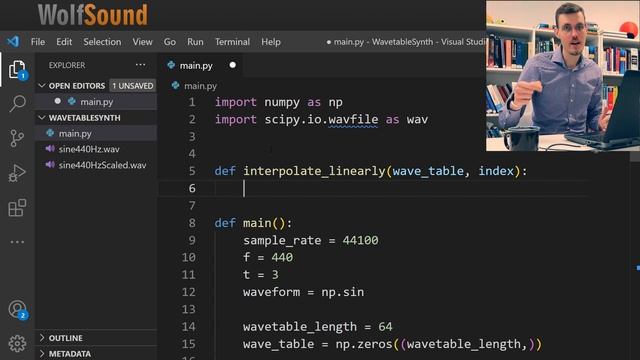Click the Python icon on main.py tab
Viewport: 640px width, 360px height.
pyautogui.click(x=171, y=65)
